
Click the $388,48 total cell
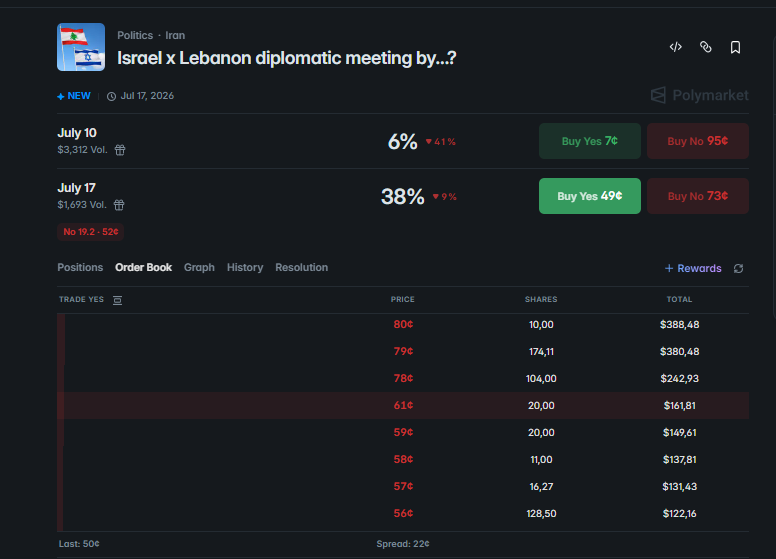click(x=679, y=325)
